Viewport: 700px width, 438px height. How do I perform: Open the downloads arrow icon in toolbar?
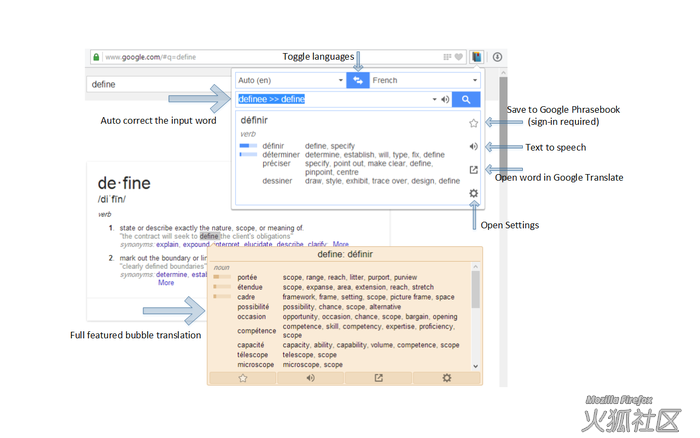(497, 57)
